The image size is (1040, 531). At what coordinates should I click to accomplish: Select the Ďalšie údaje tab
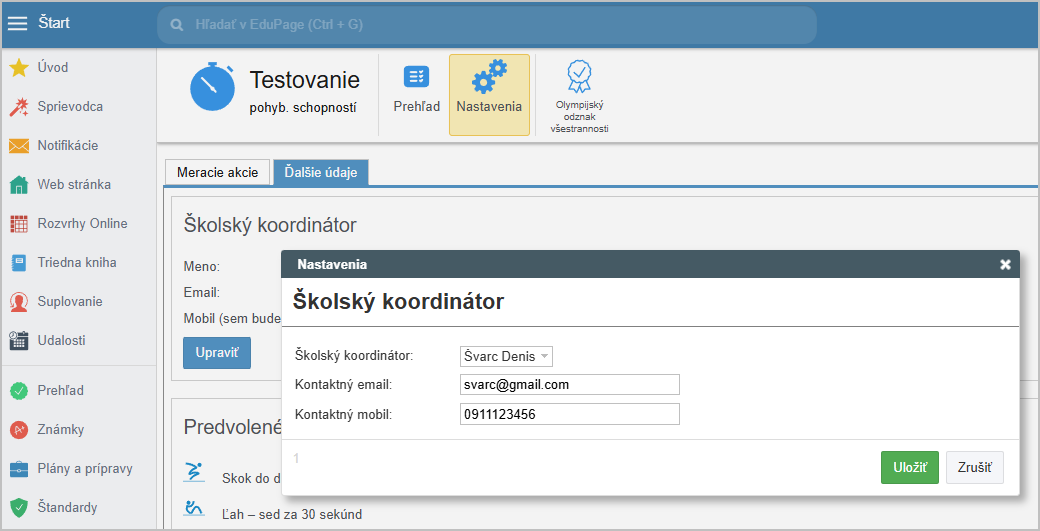coord(320,172)
